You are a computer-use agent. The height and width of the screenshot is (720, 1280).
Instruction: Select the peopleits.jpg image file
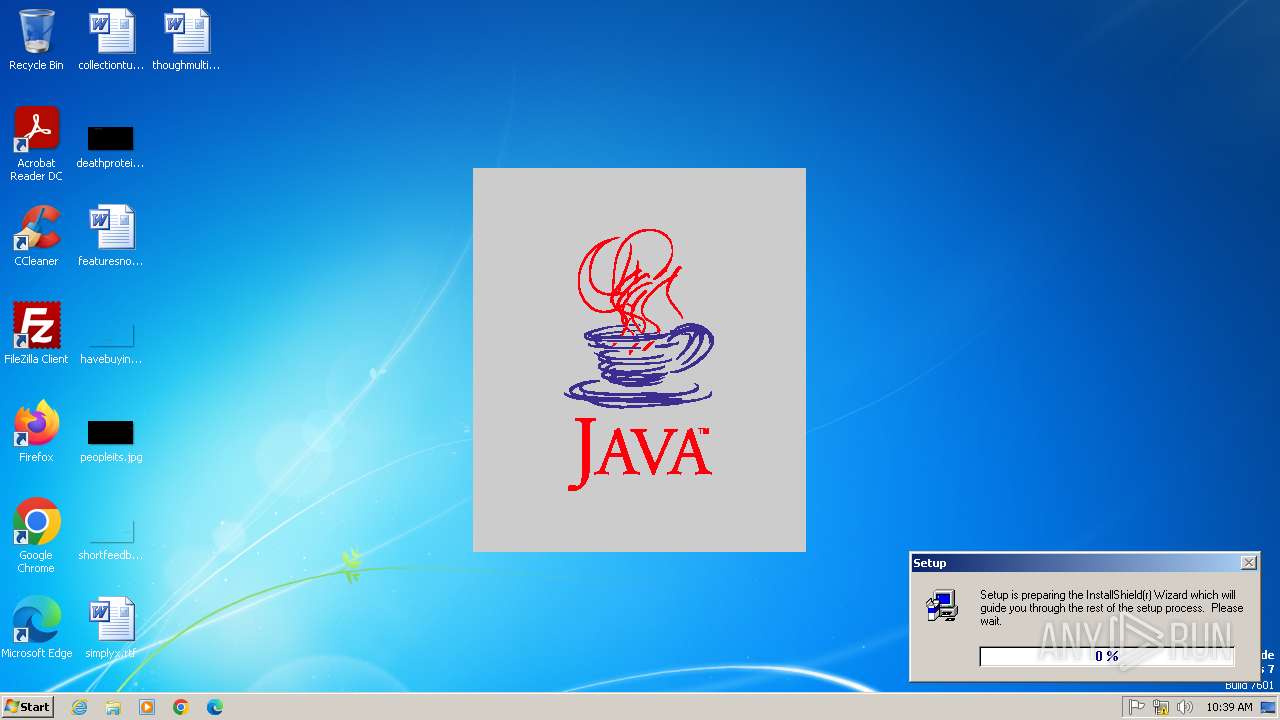click(x=111, y=441)
